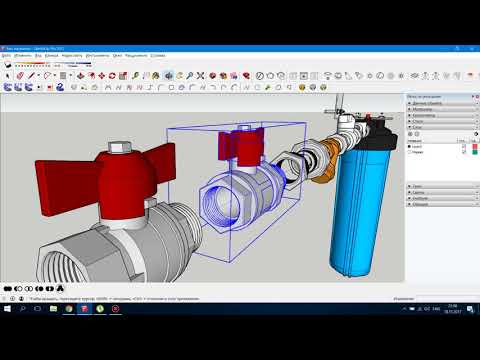Click the Delete Layer minus icon
This screenshot has width=480, height=360.
click(x=417, y=134)
